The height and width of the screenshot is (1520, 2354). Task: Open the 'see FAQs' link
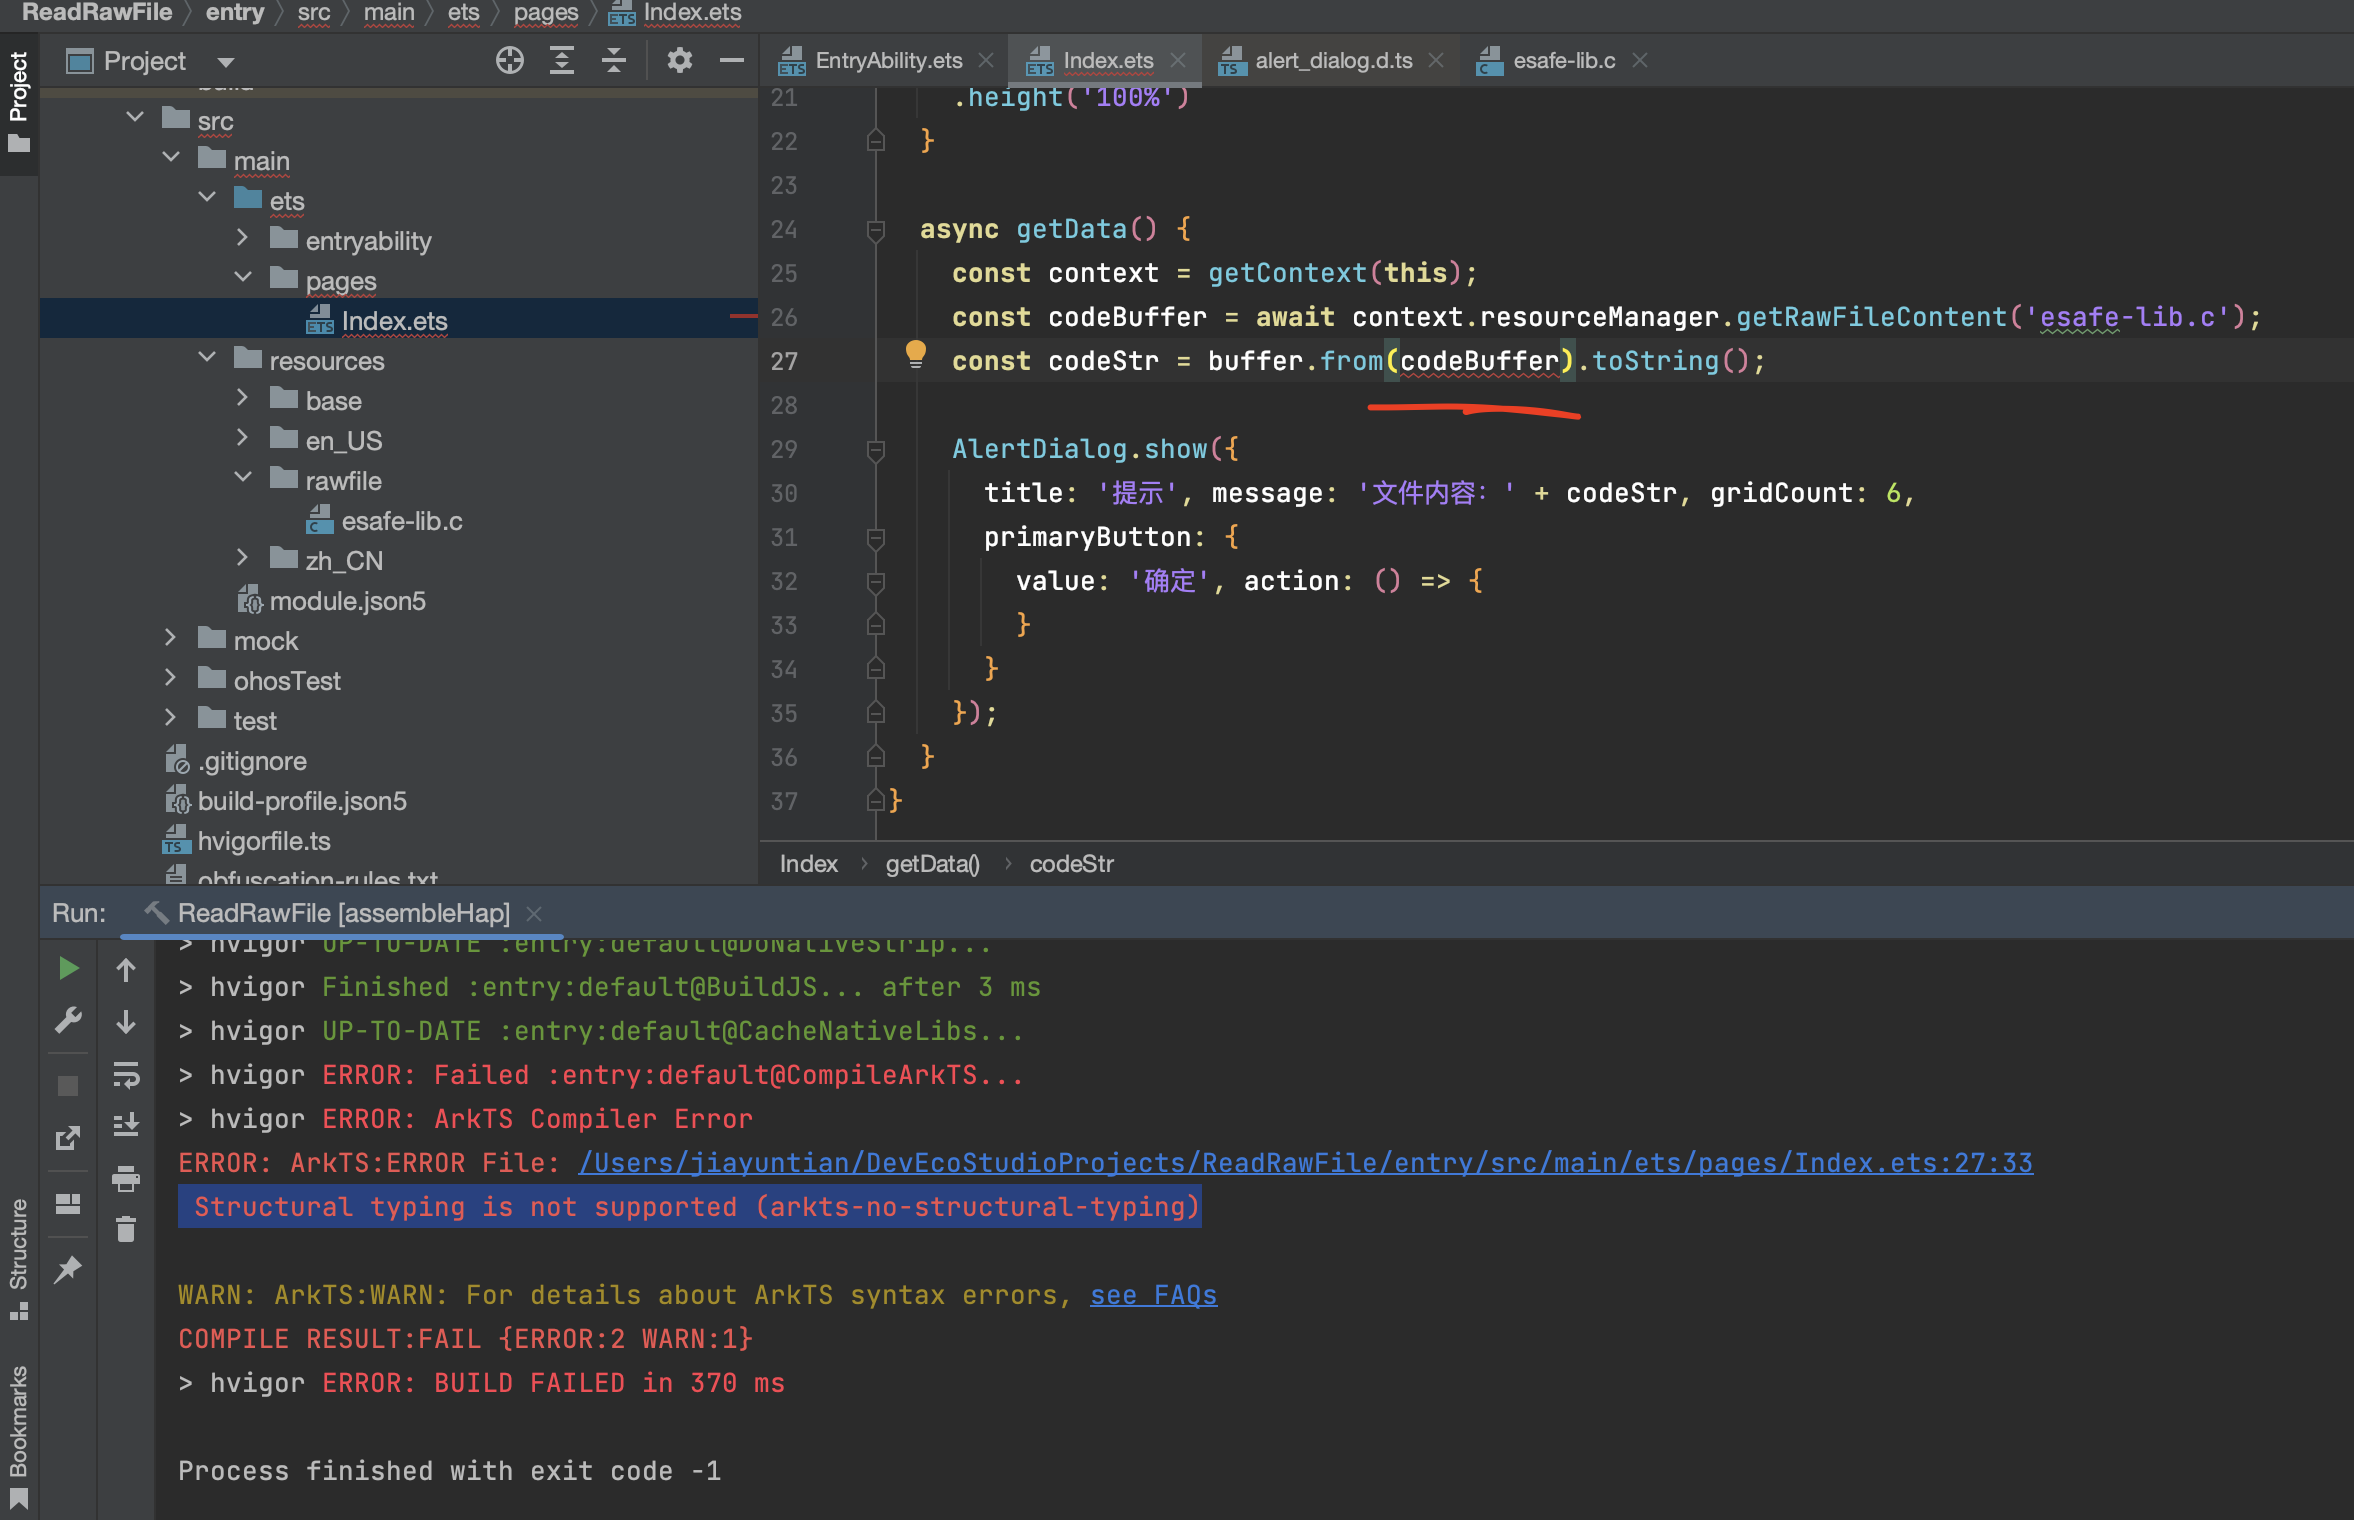coord(1153,1295)
